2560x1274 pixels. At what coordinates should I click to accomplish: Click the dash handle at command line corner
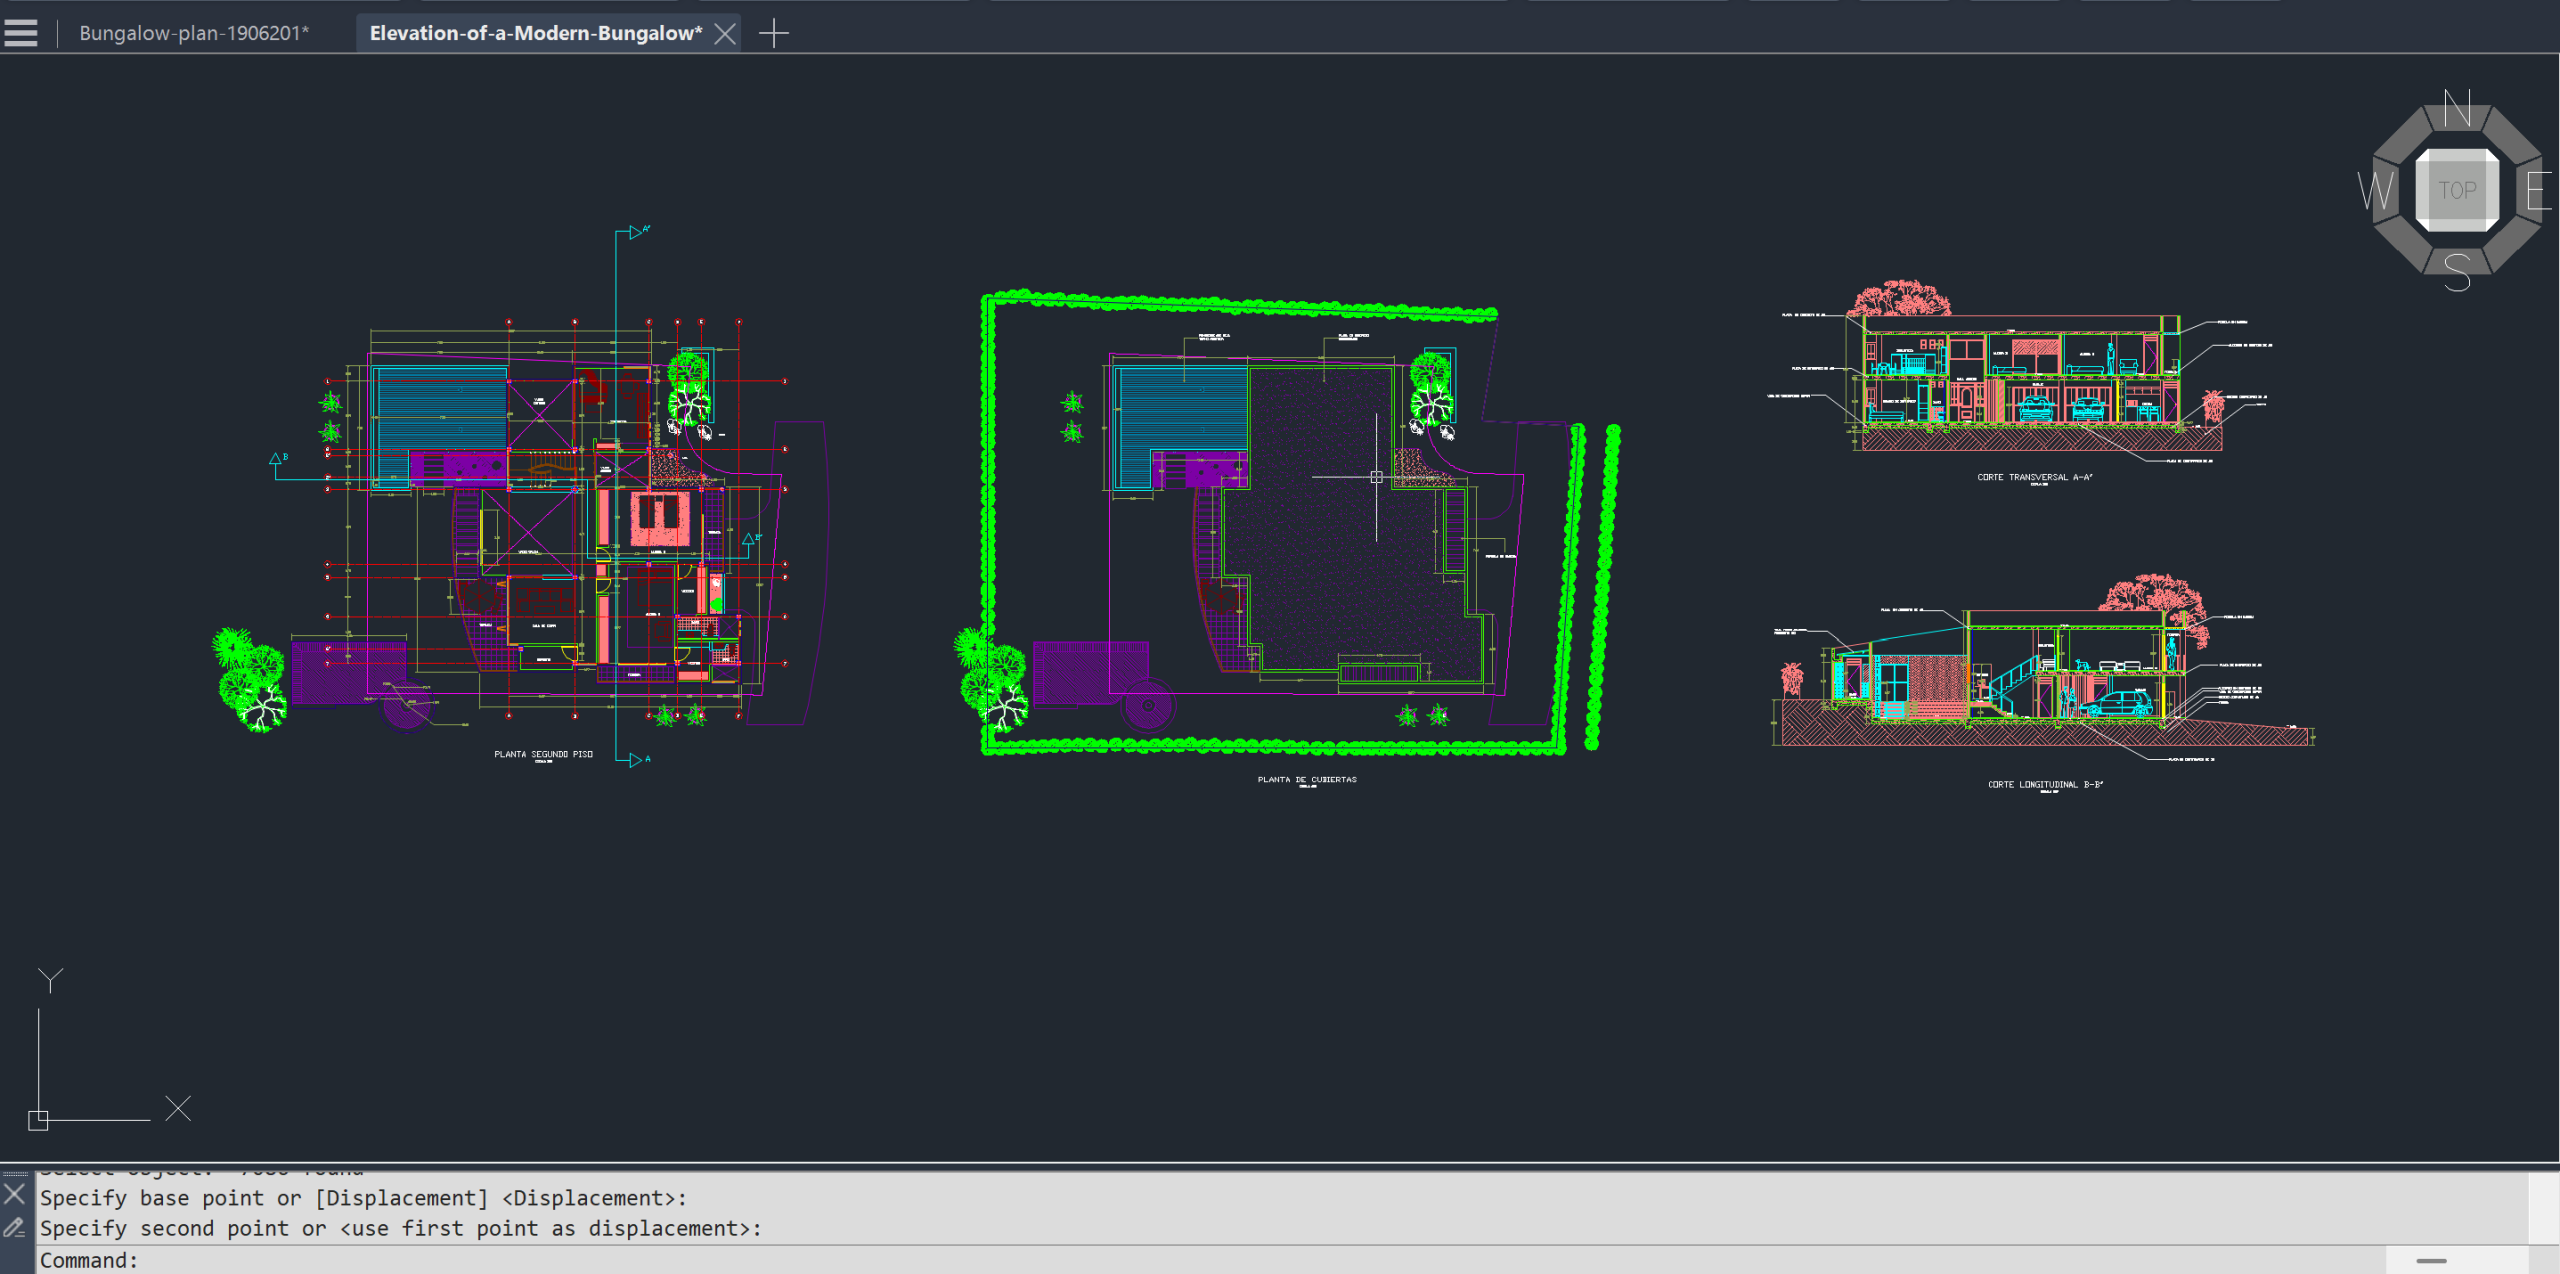click(2431, 1260)
